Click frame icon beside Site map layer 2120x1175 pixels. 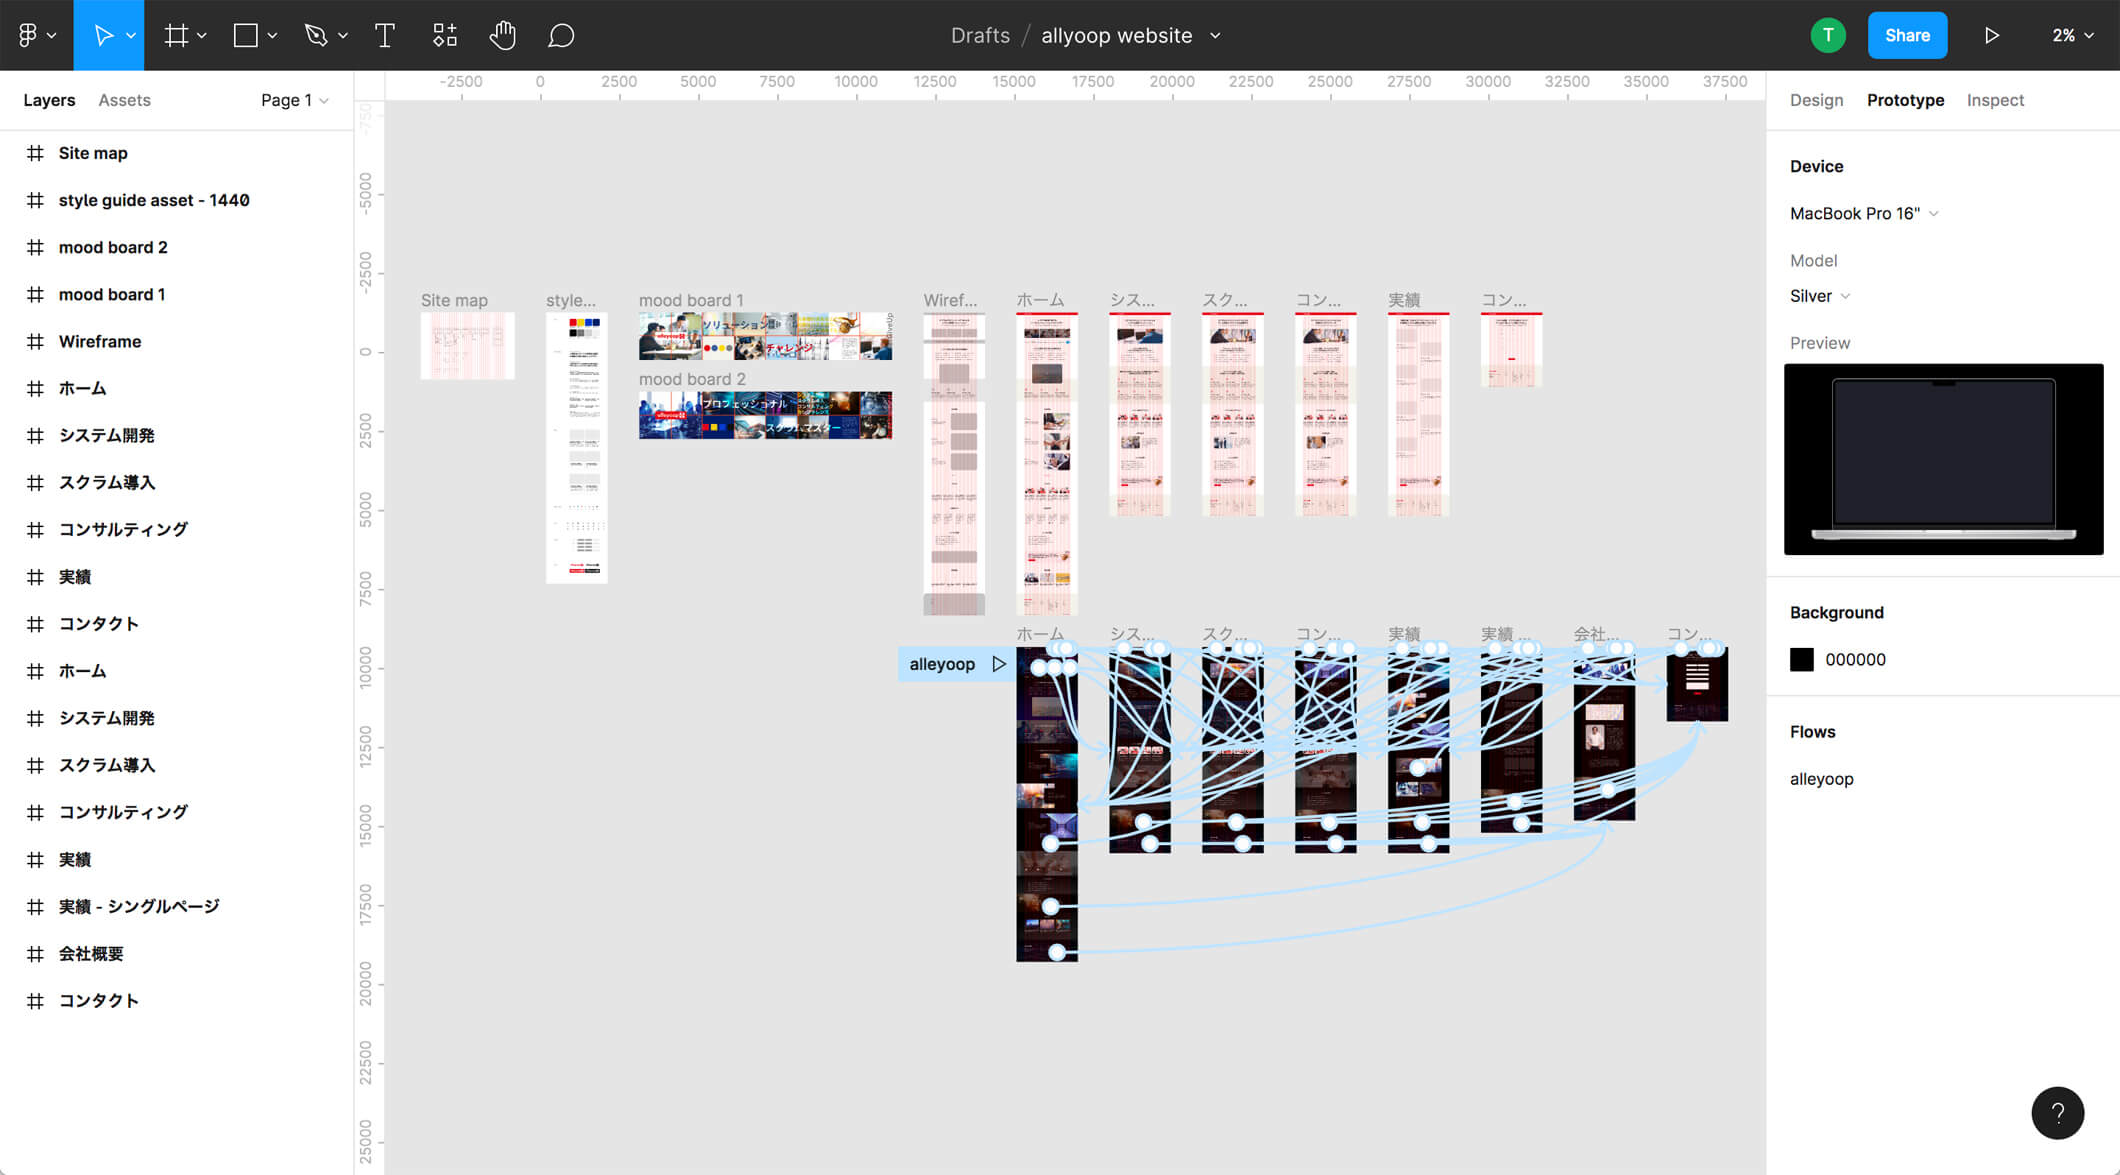(x=35, y=153)
